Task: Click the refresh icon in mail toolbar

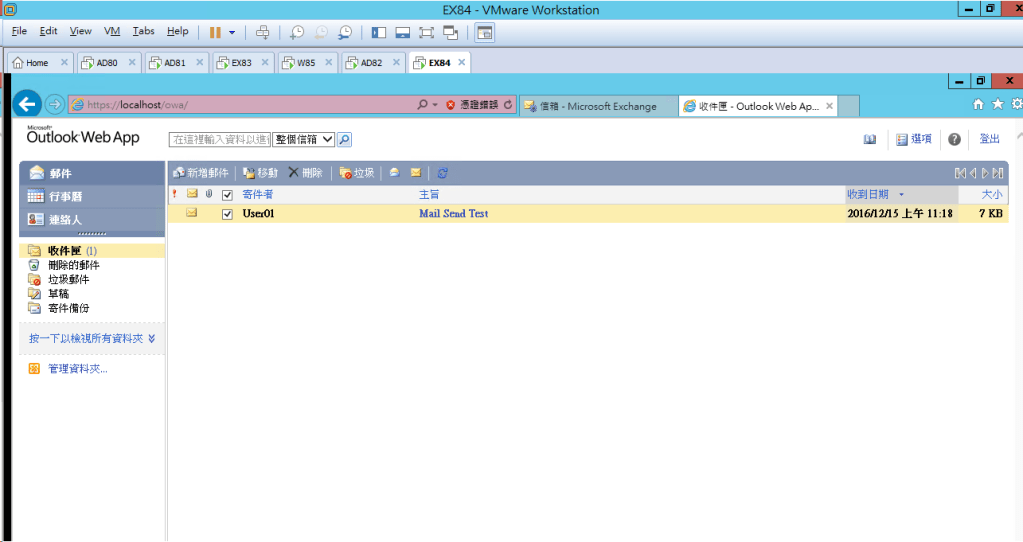Action: [x=442, y=173]
